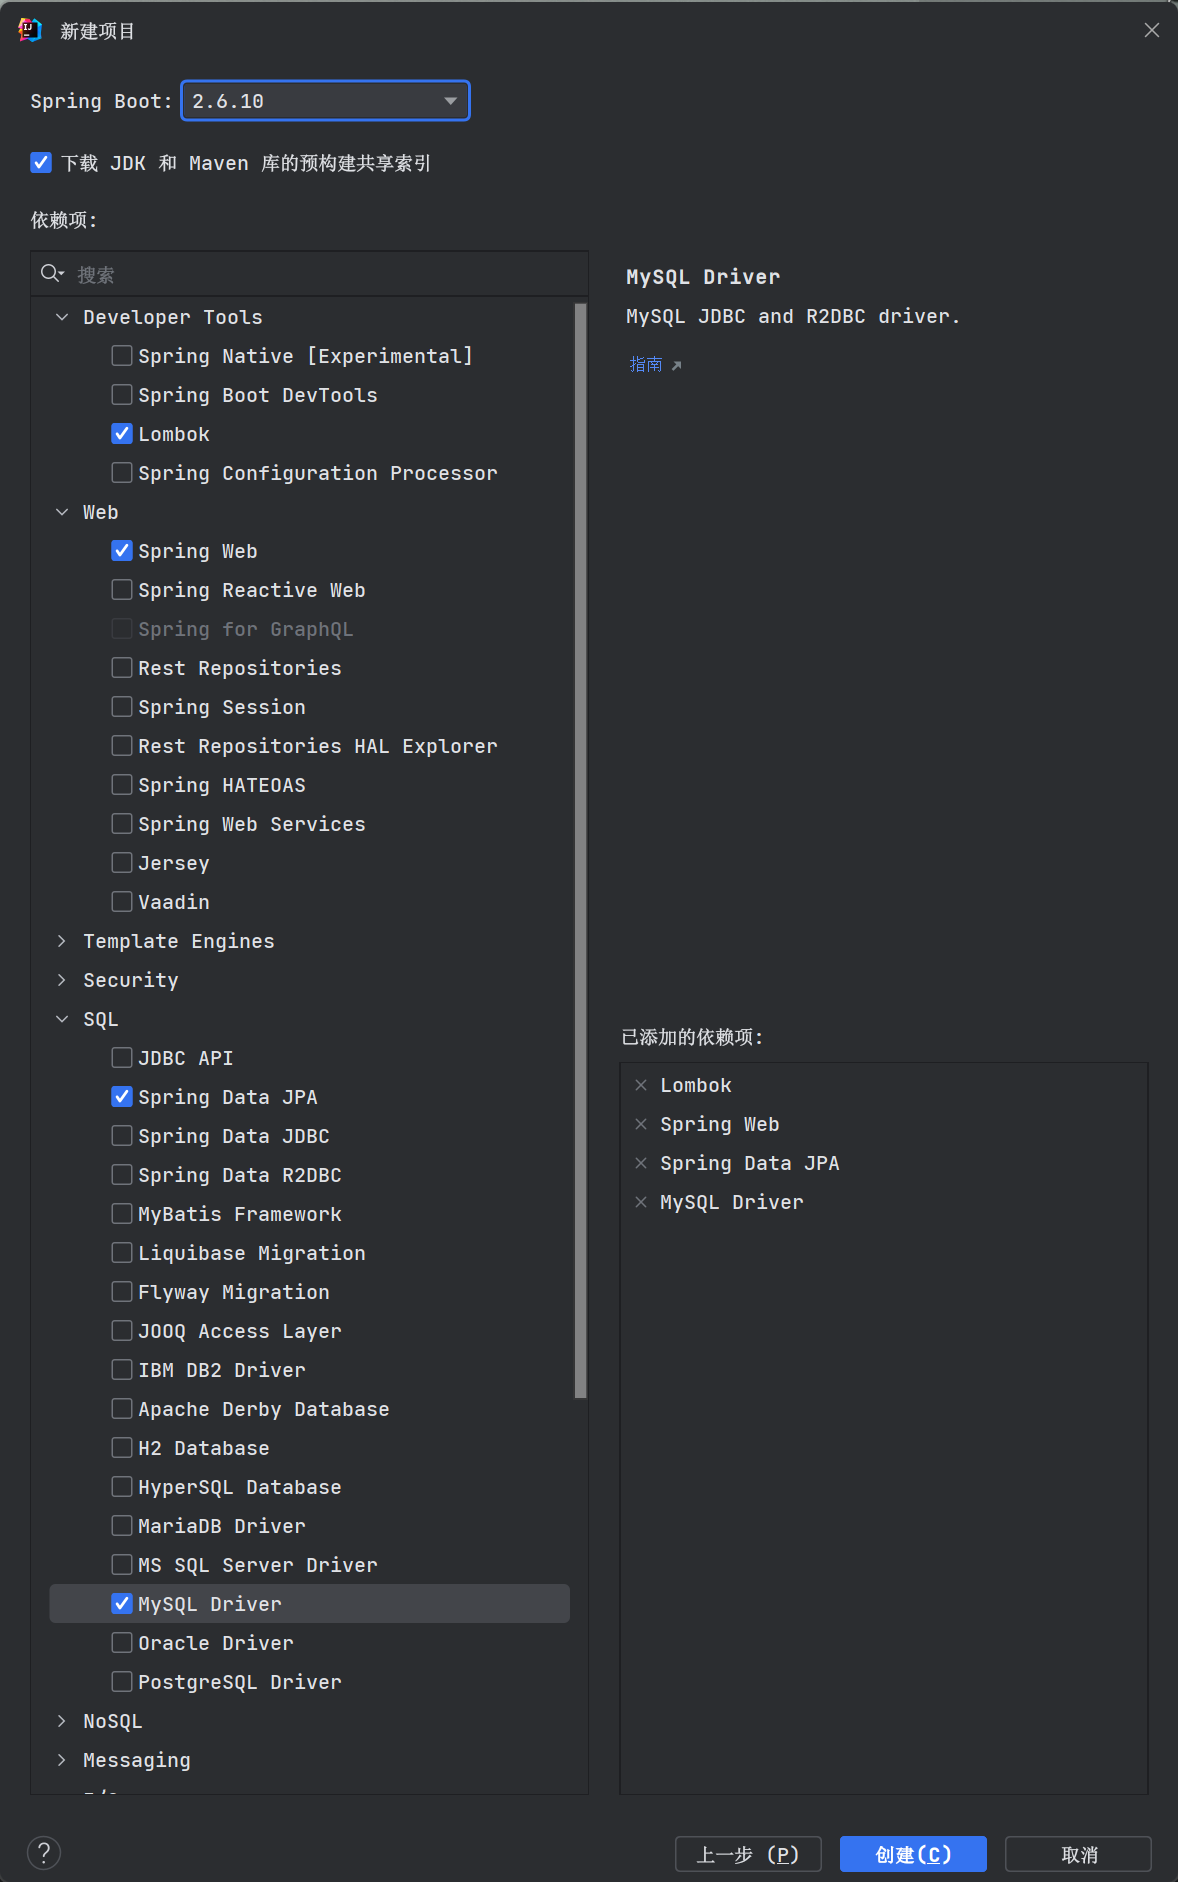Click the 上一步 (P) previous button
Screen dimensions: 1178x1882
tap(748, 1854)
